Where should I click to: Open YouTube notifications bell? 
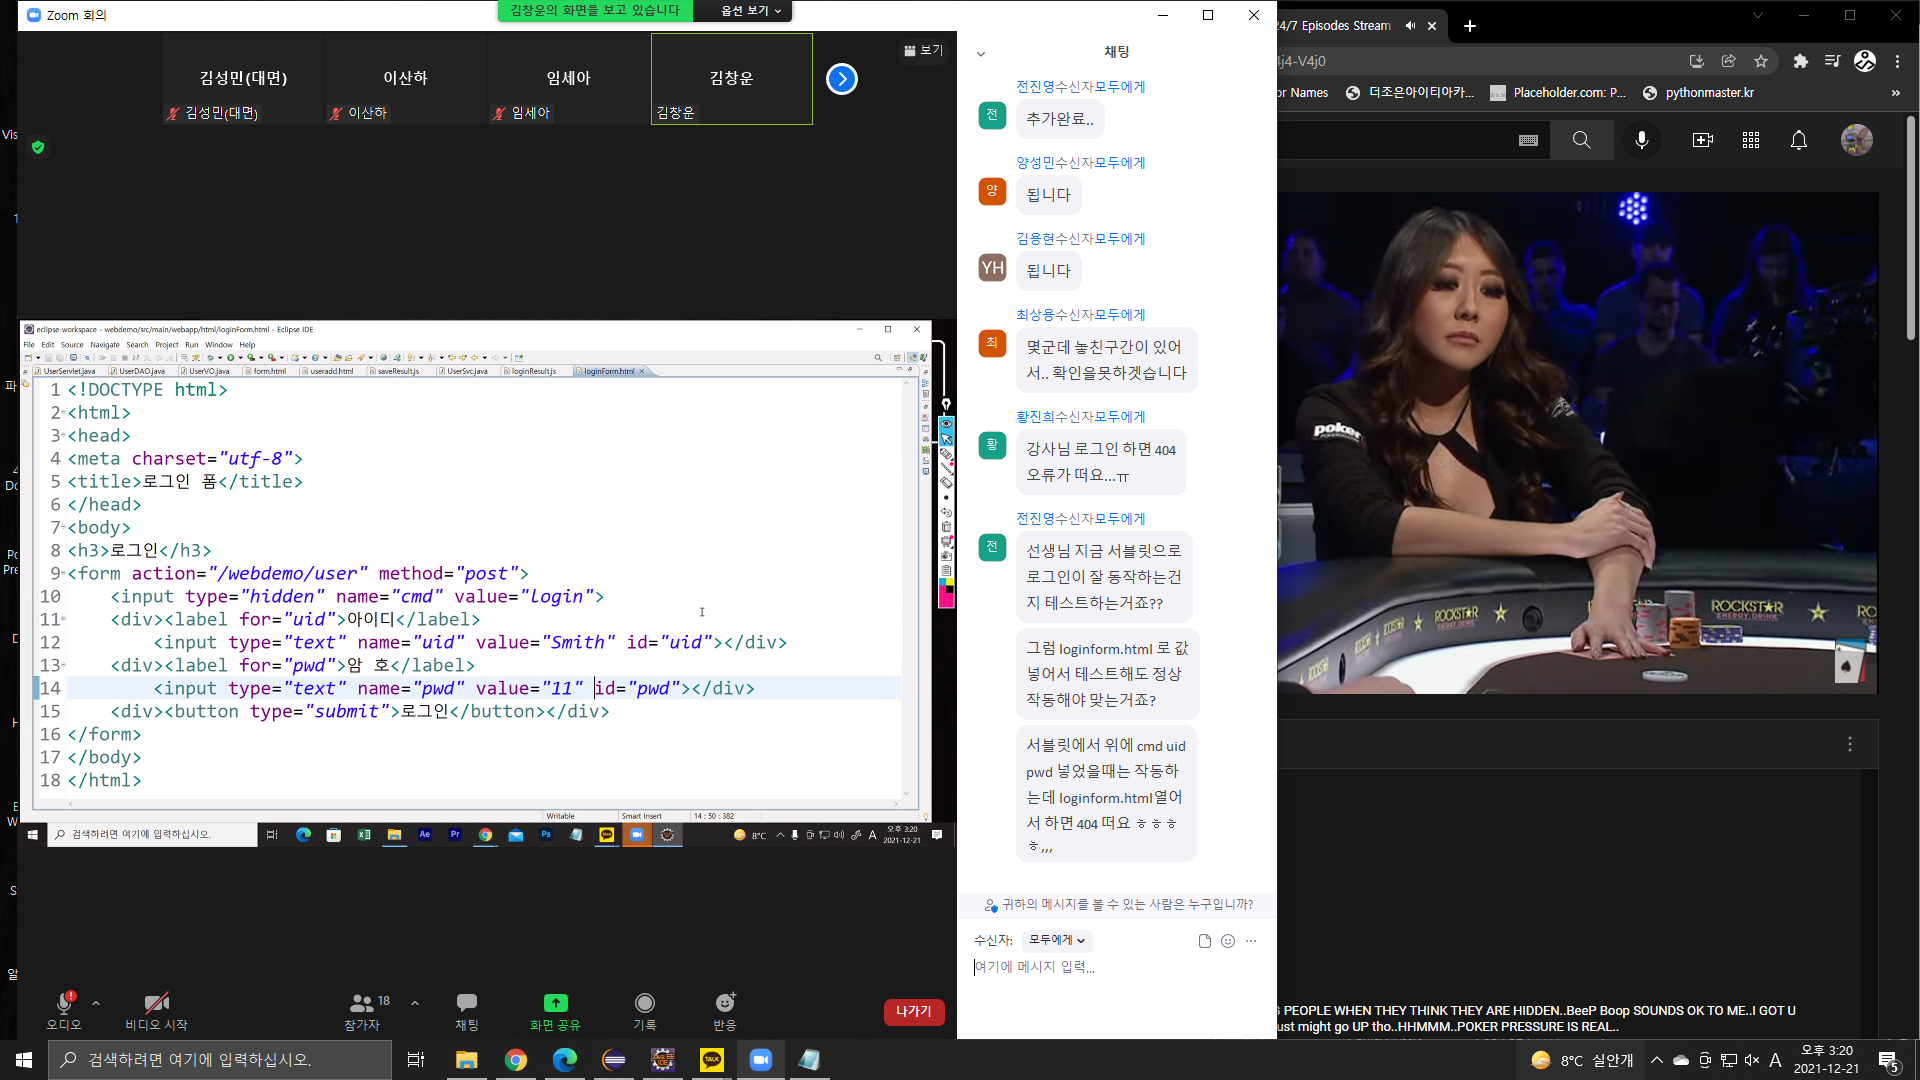[1799, 140]
